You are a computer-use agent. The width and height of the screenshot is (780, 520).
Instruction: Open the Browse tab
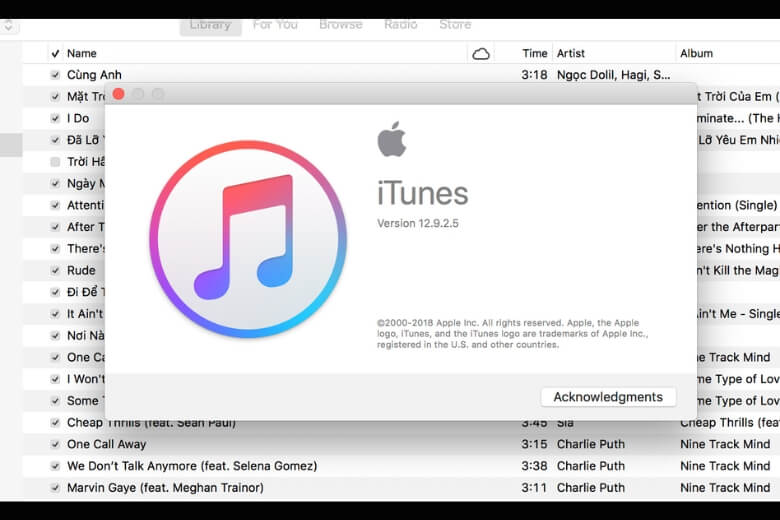[341, 25]
